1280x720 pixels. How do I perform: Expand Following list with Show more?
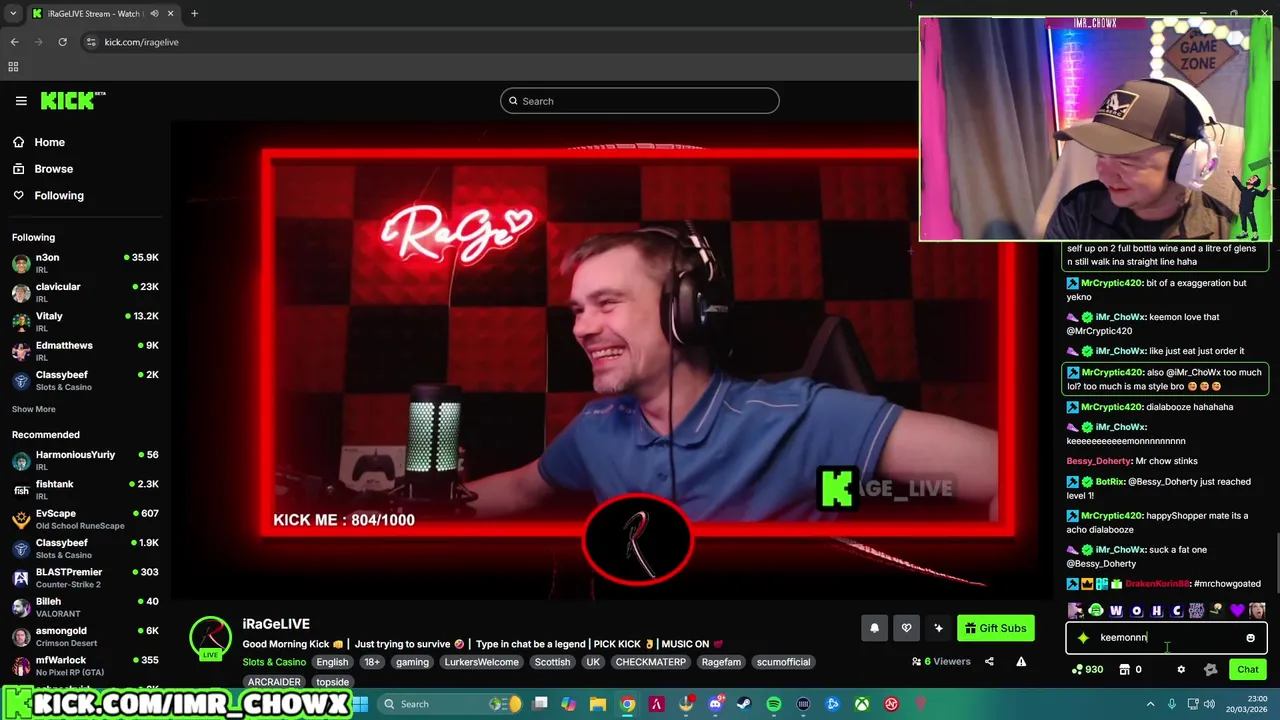pyautogui.click(x=33, y=409)
